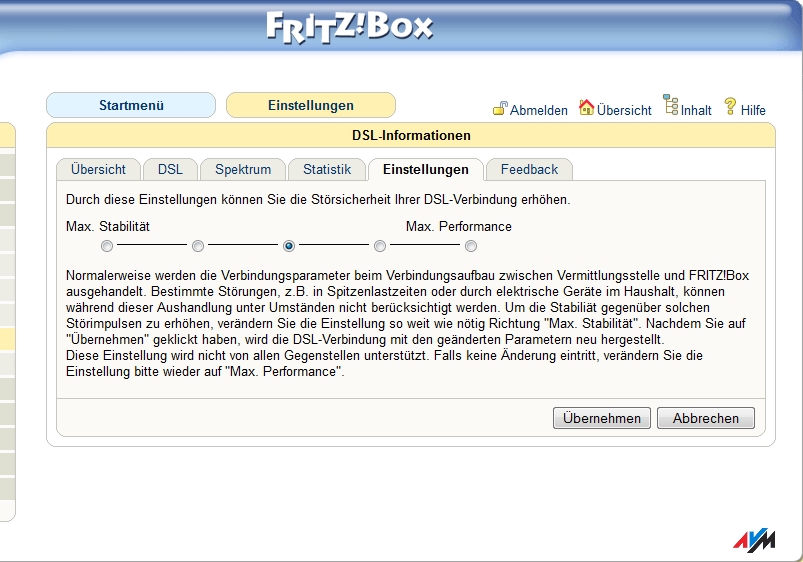
Task: Open the Übersicht link in the top bar
Action: pos(624,110)
